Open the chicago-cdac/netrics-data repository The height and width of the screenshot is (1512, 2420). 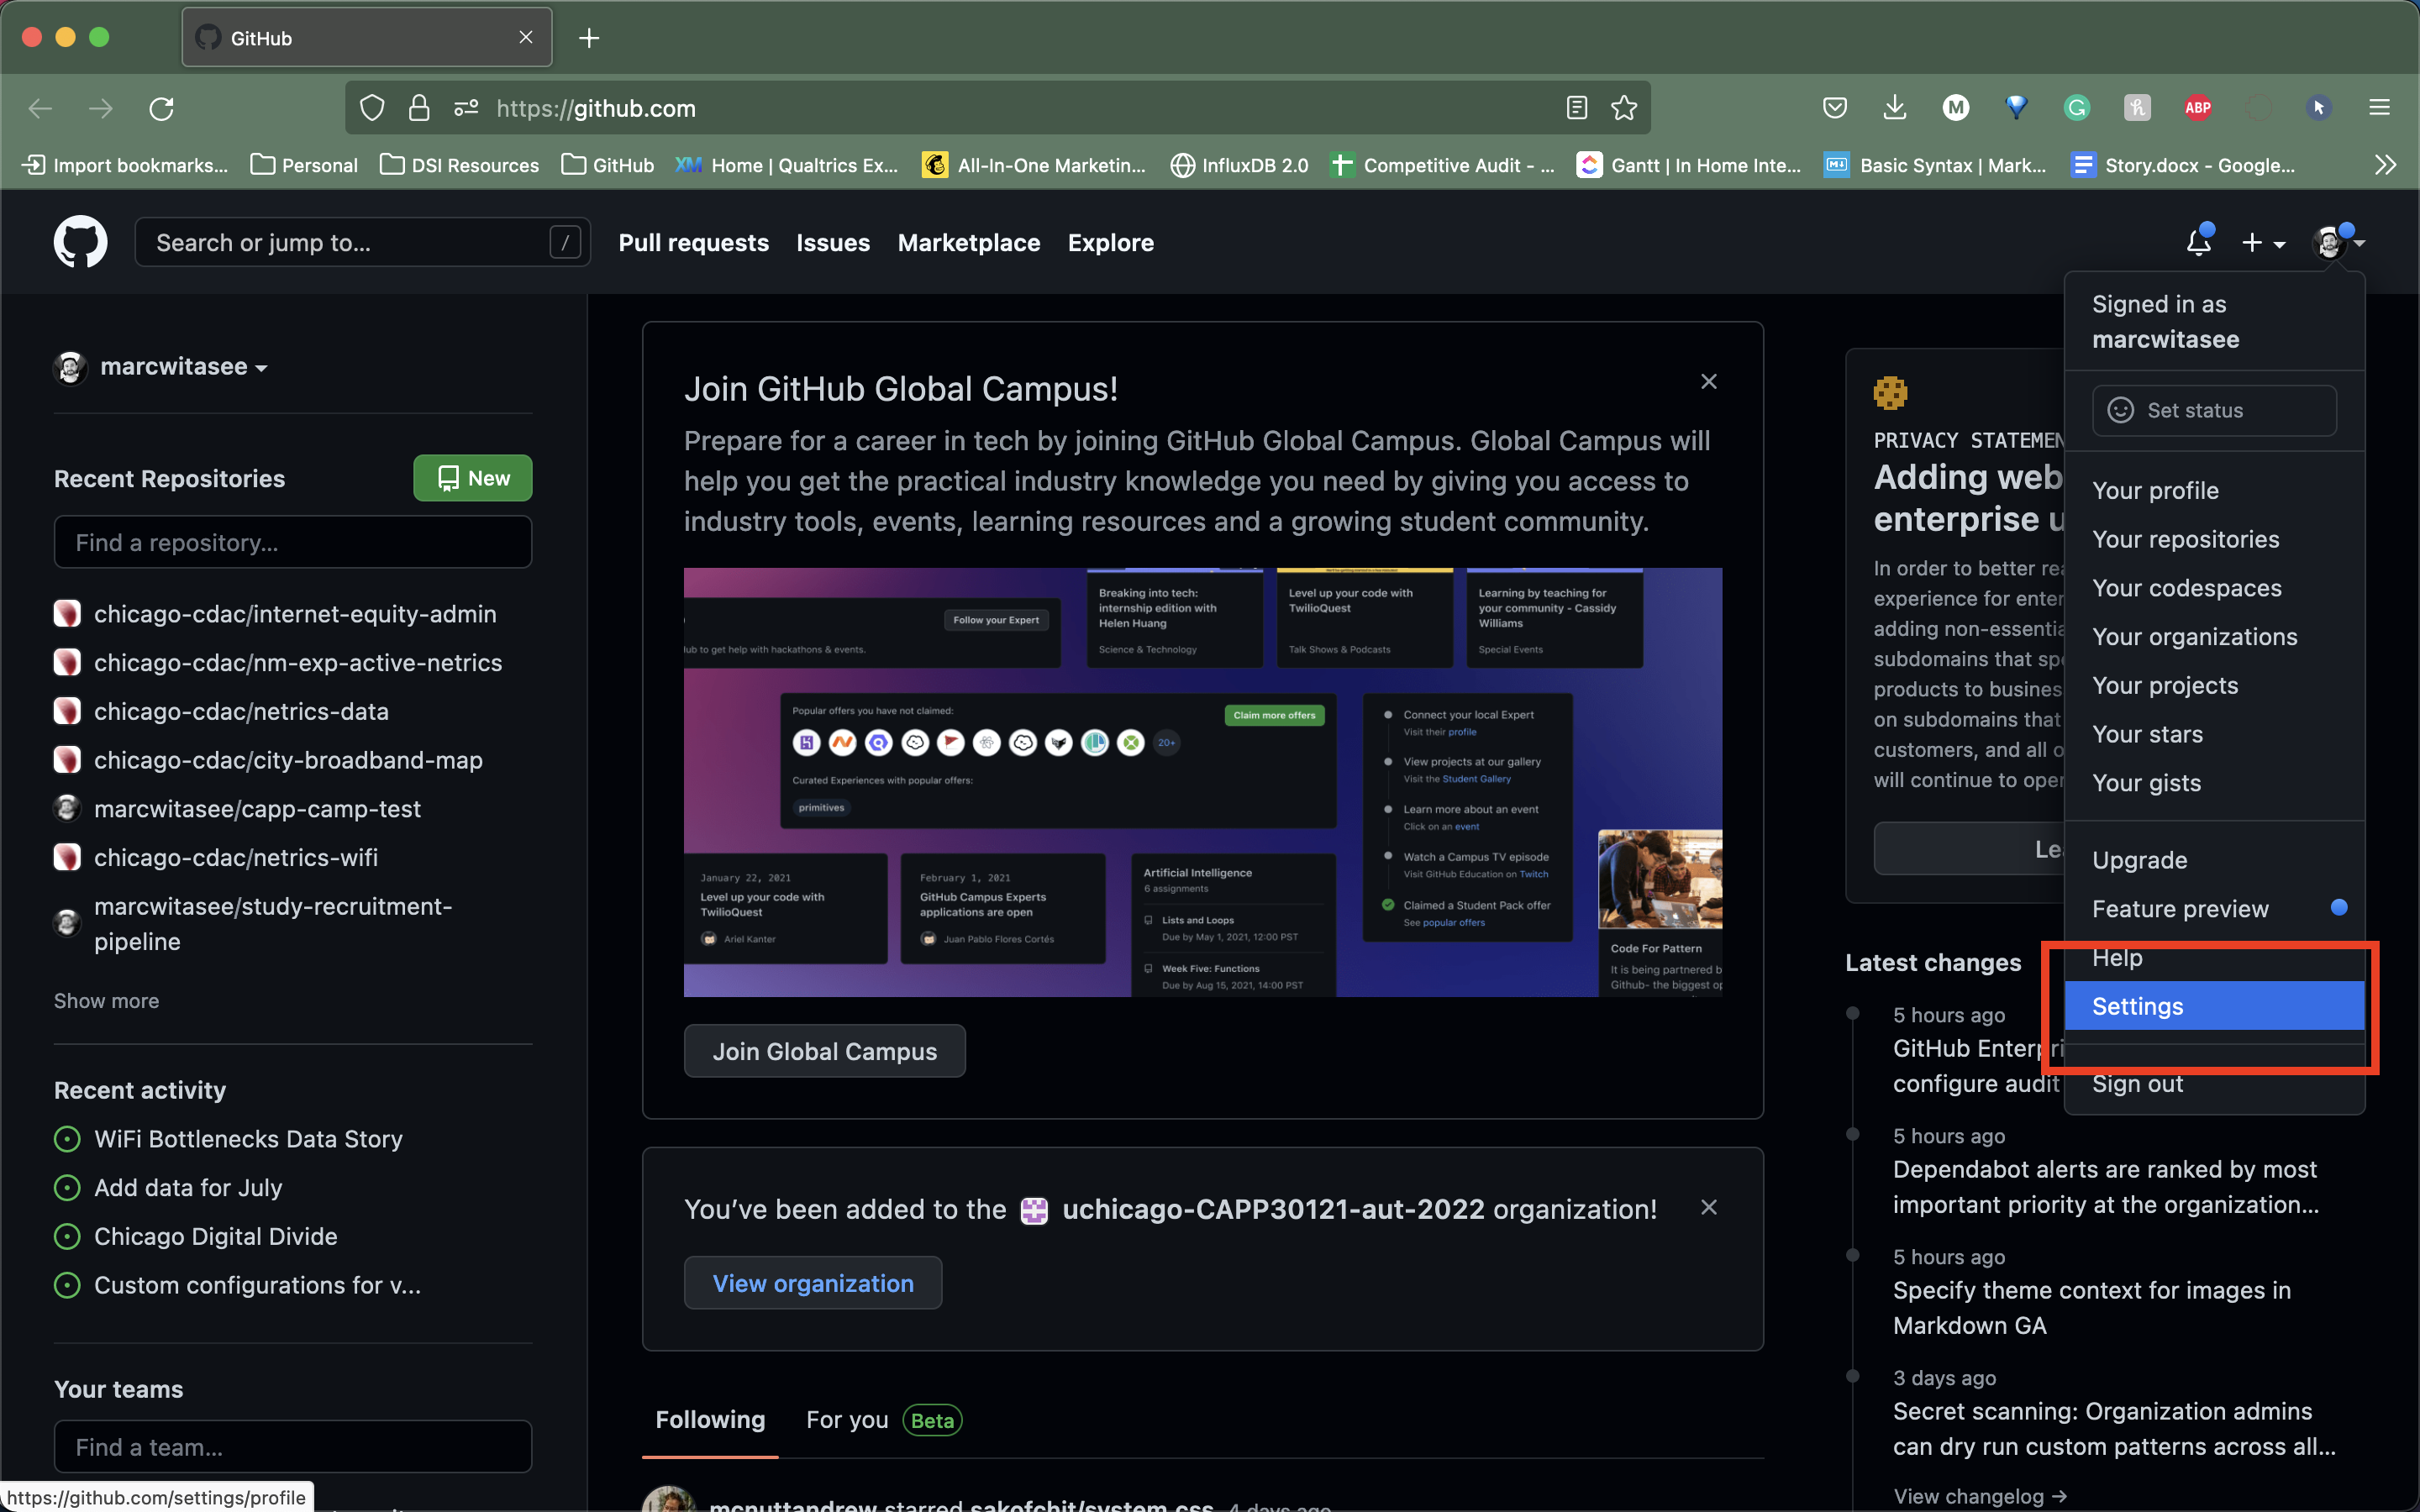point(241,711)
